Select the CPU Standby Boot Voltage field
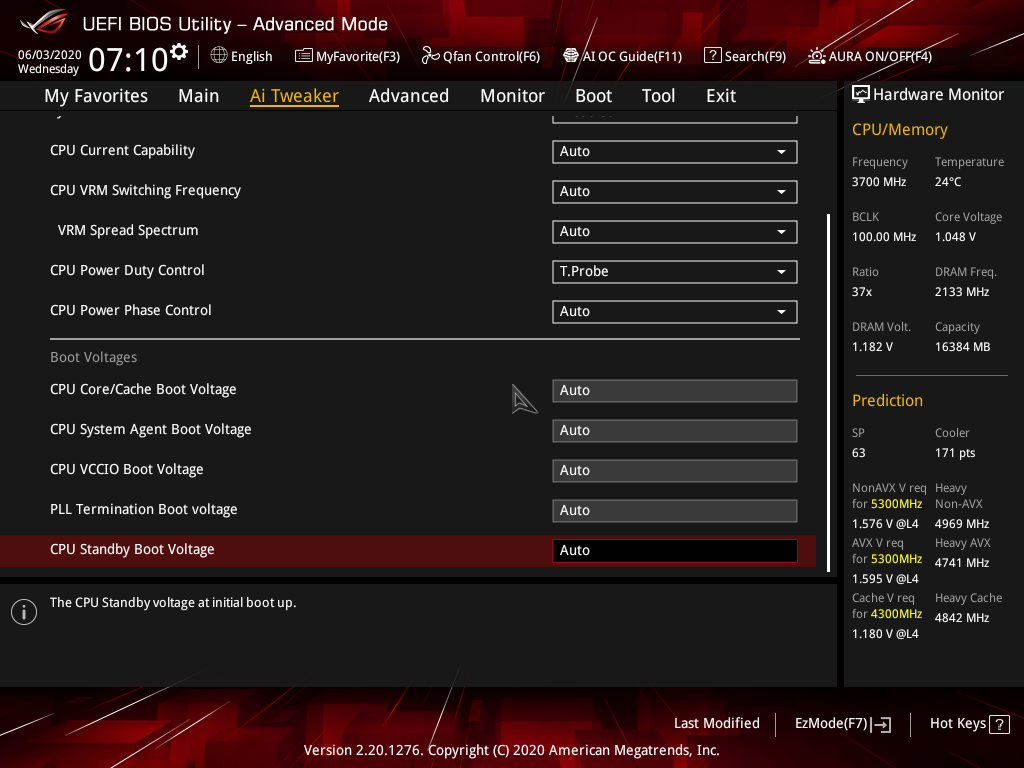This screenshot has height=768, width=1024. click(674, 550)
